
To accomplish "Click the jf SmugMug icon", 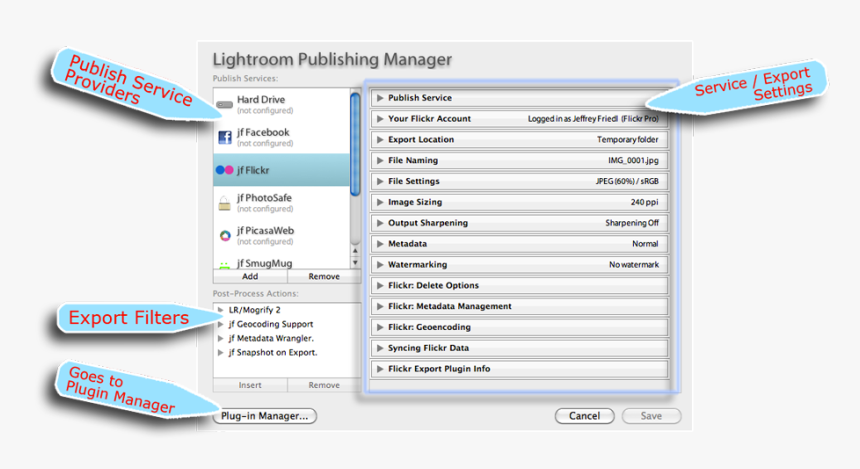I will click(224, 265).
